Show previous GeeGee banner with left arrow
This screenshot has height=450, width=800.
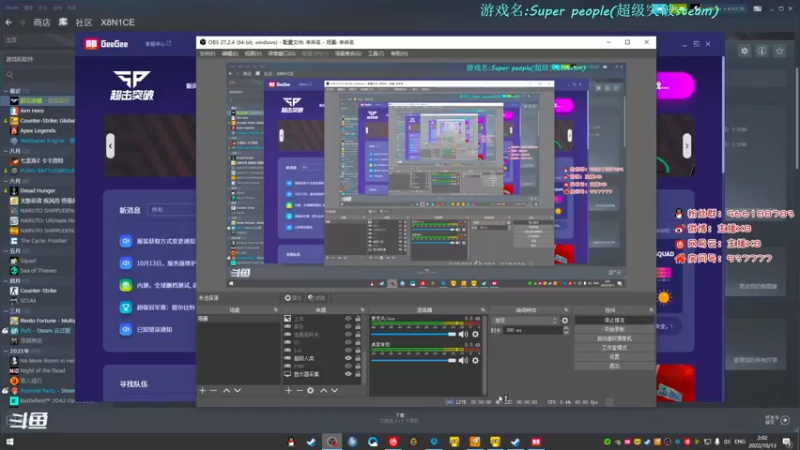click(x=110, y=146)
